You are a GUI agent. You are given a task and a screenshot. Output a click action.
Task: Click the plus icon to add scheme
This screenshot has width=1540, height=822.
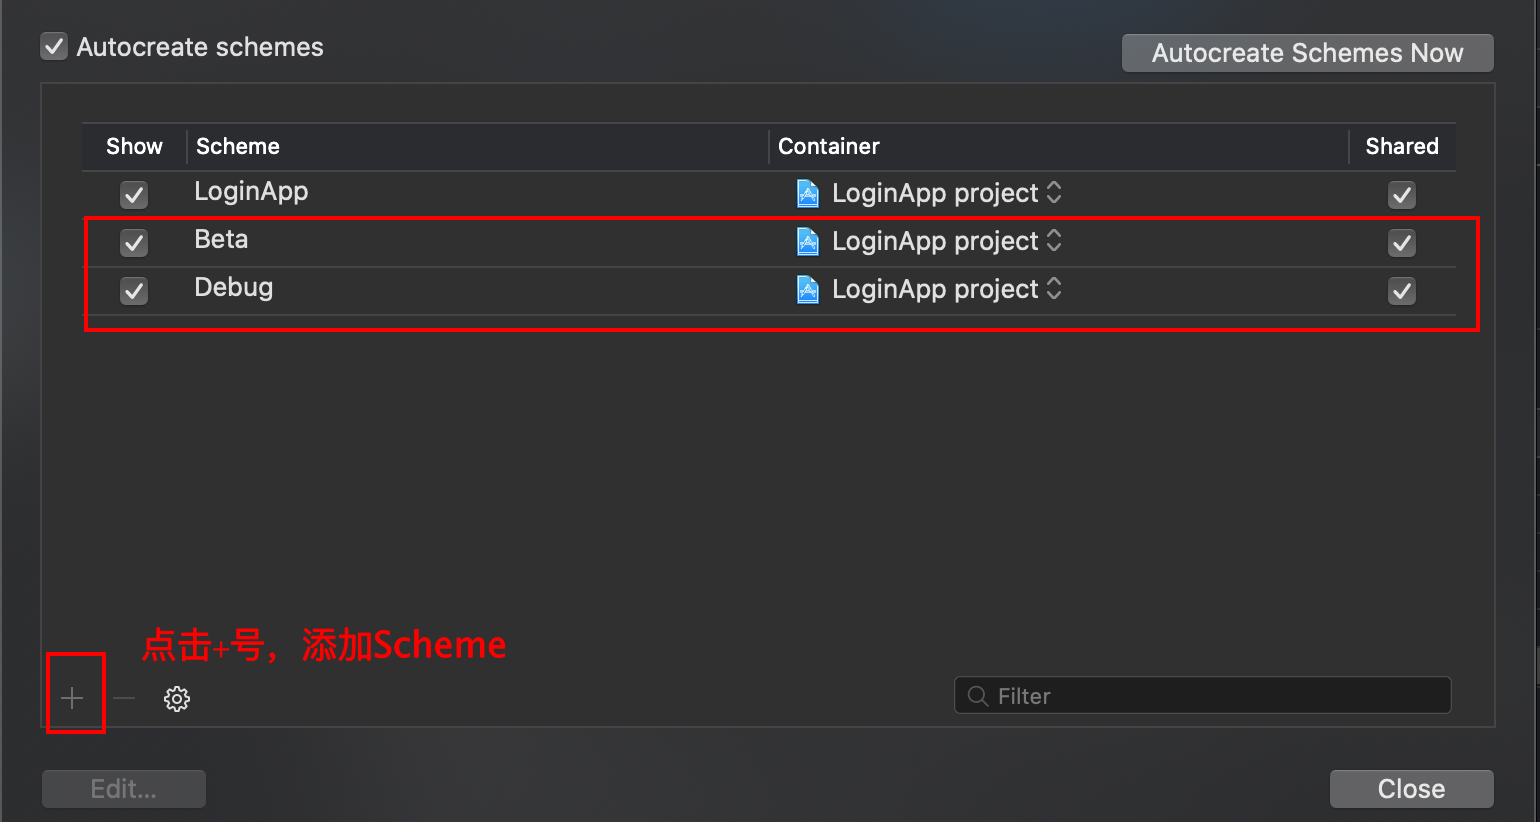[72, 698]
